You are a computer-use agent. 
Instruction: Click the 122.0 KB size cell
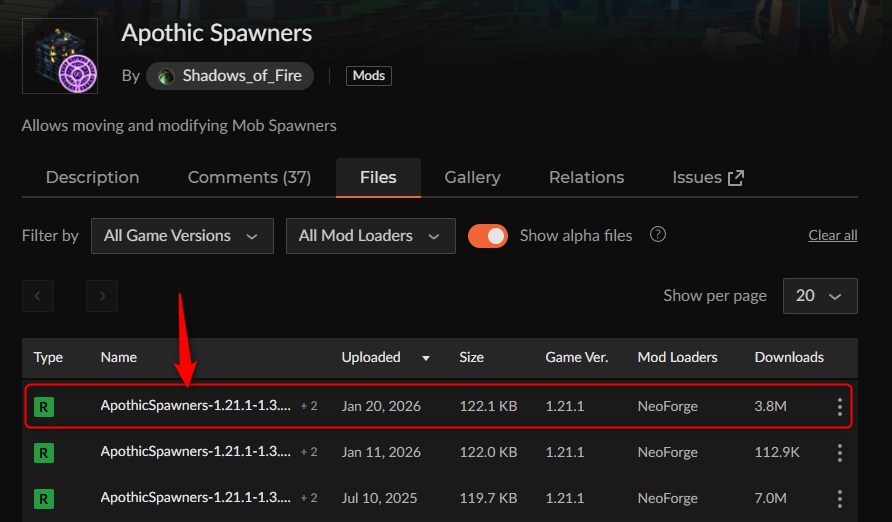coord(488,452)
